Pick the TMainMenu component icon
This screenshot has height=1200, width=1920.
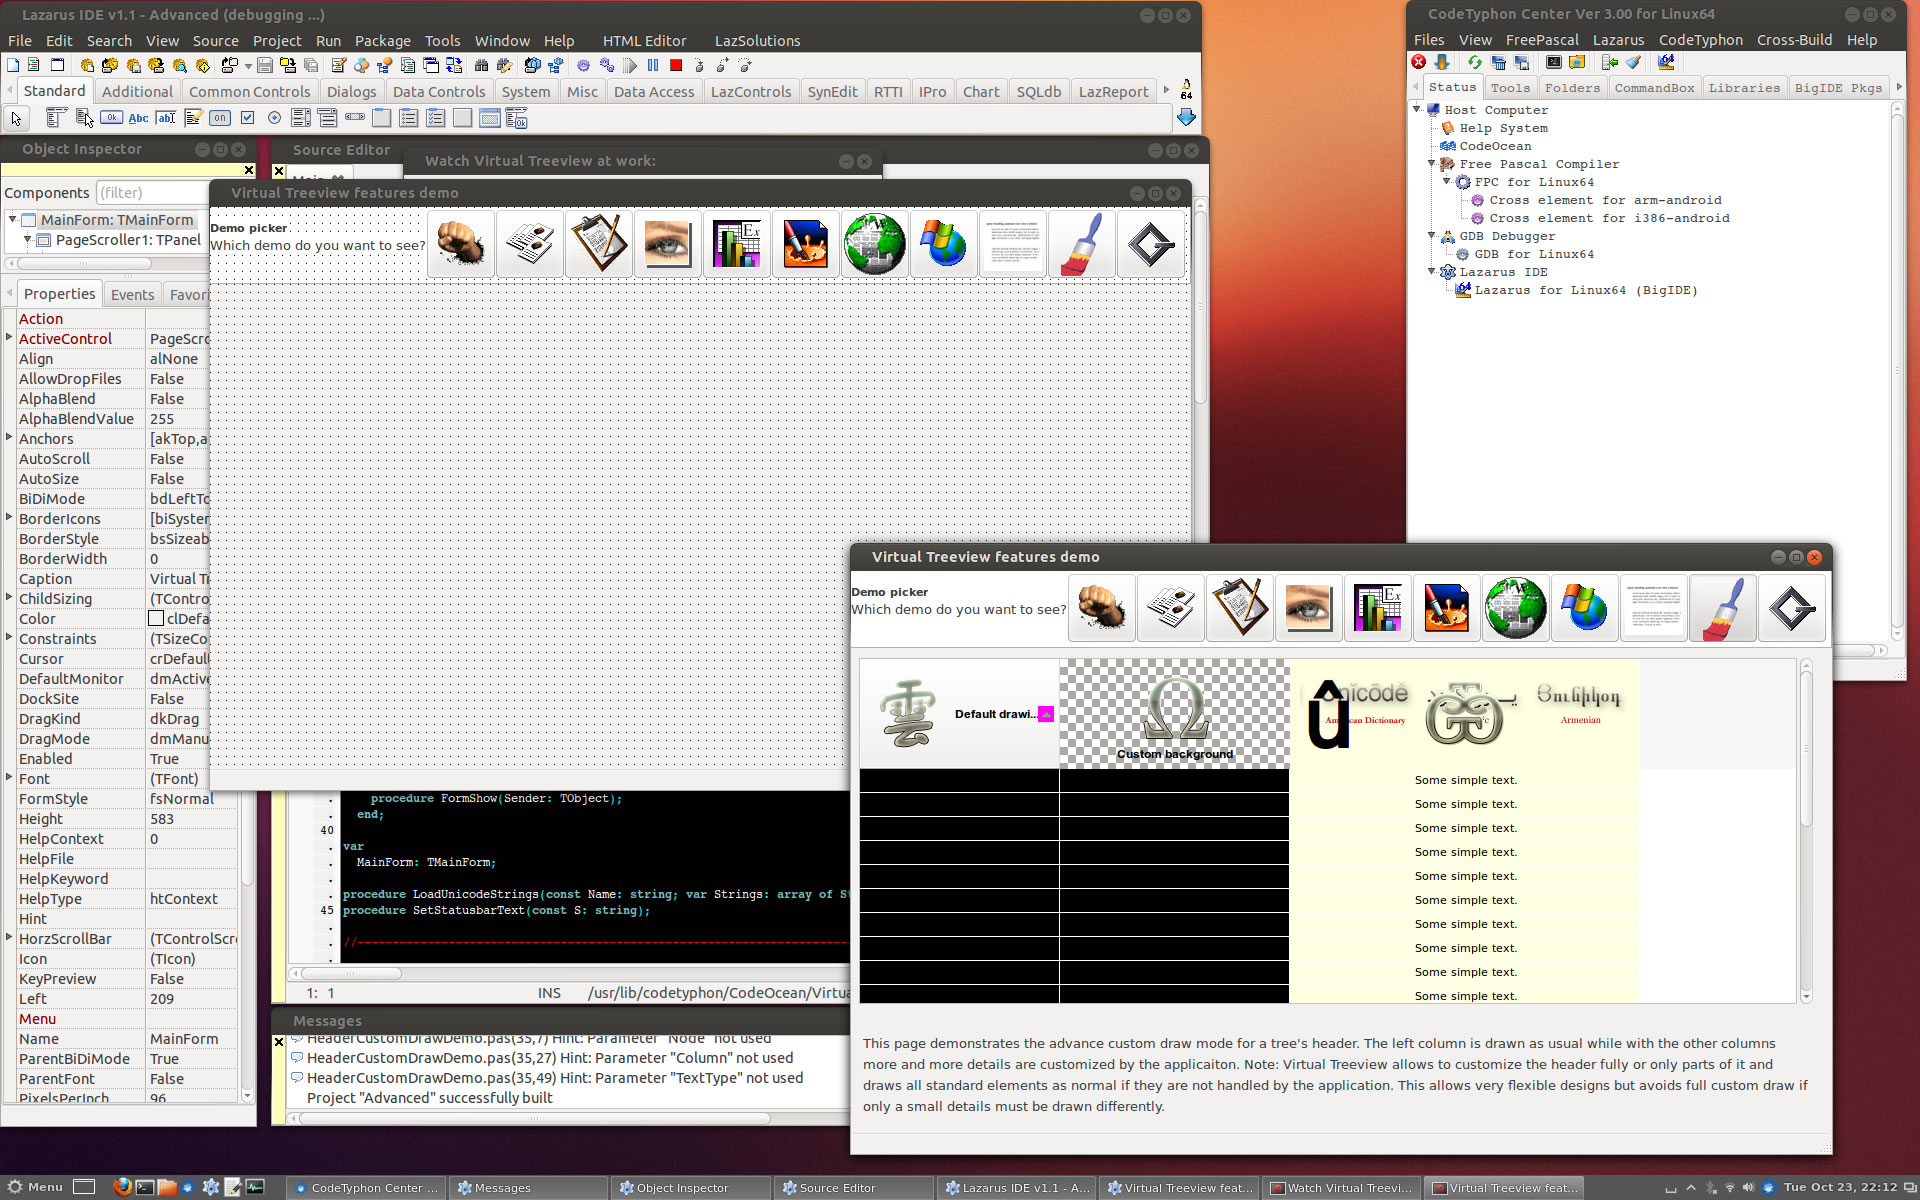[x=57, y=118]
